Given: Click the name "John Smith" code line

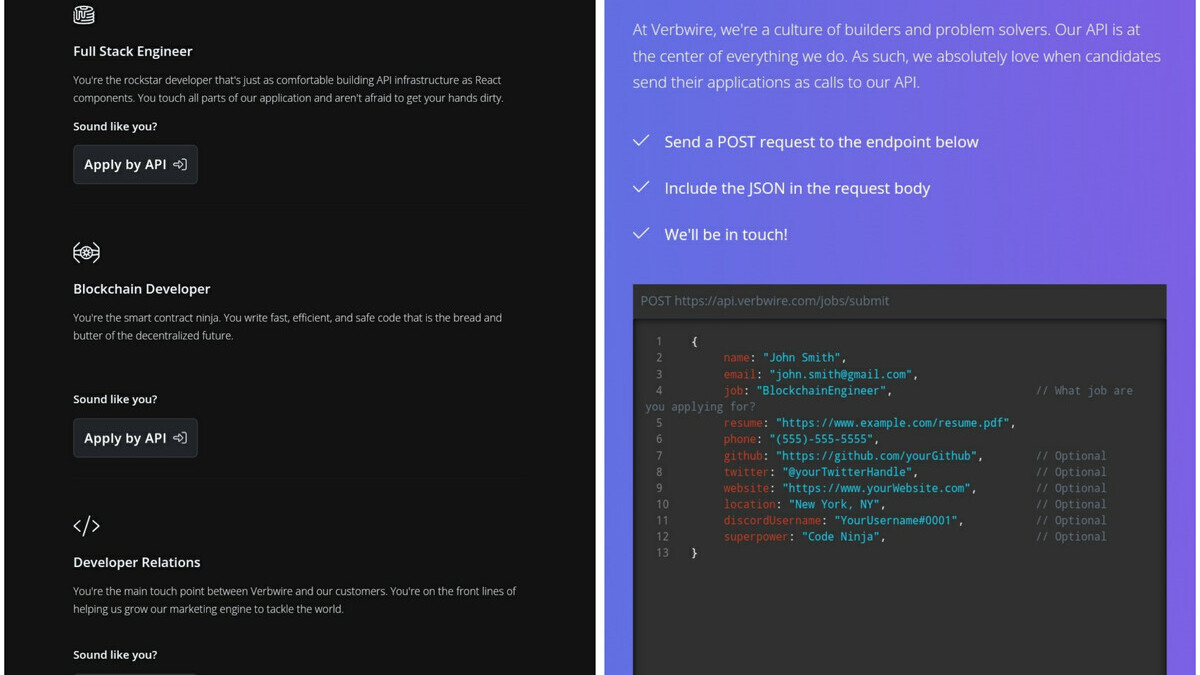Looking at the screenshot, I should tap(785, 357).
